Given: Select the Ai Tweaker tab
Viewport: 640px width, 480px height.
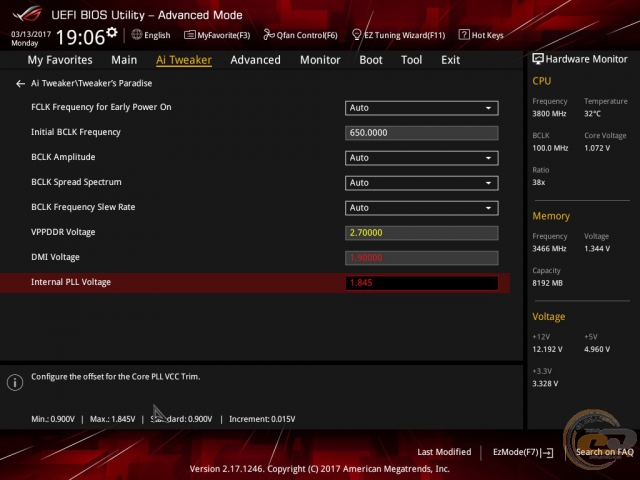Looking at the screenshot, I should 184,60.
